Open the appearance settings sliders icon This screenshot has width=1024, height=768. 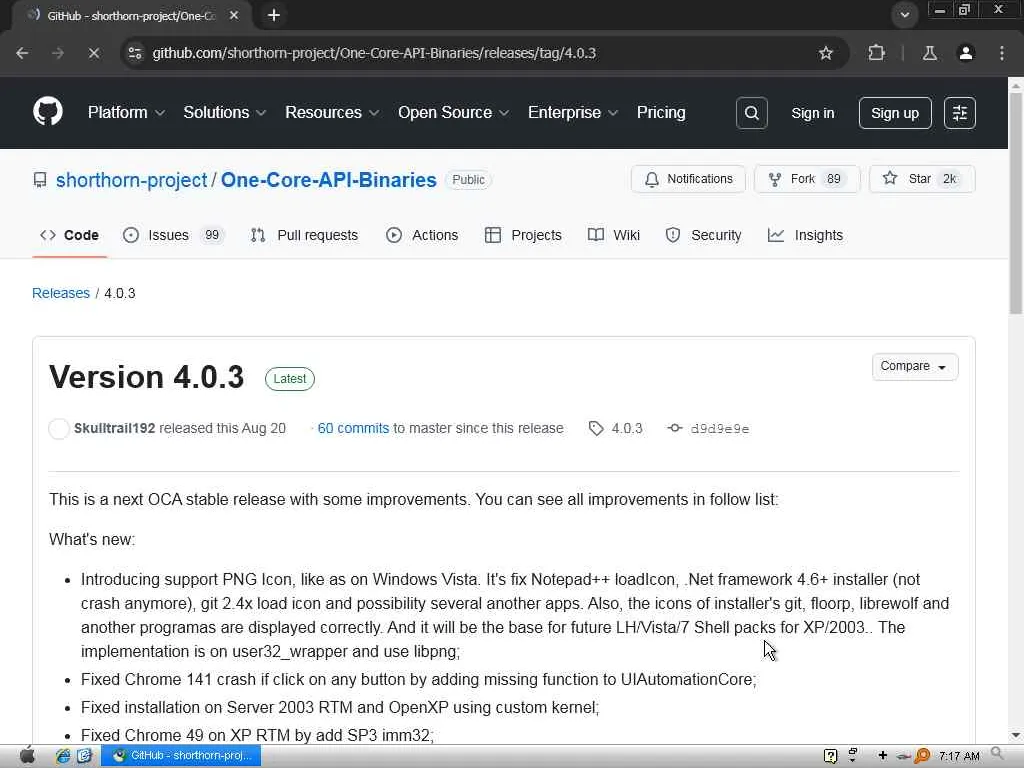point(959,113)
